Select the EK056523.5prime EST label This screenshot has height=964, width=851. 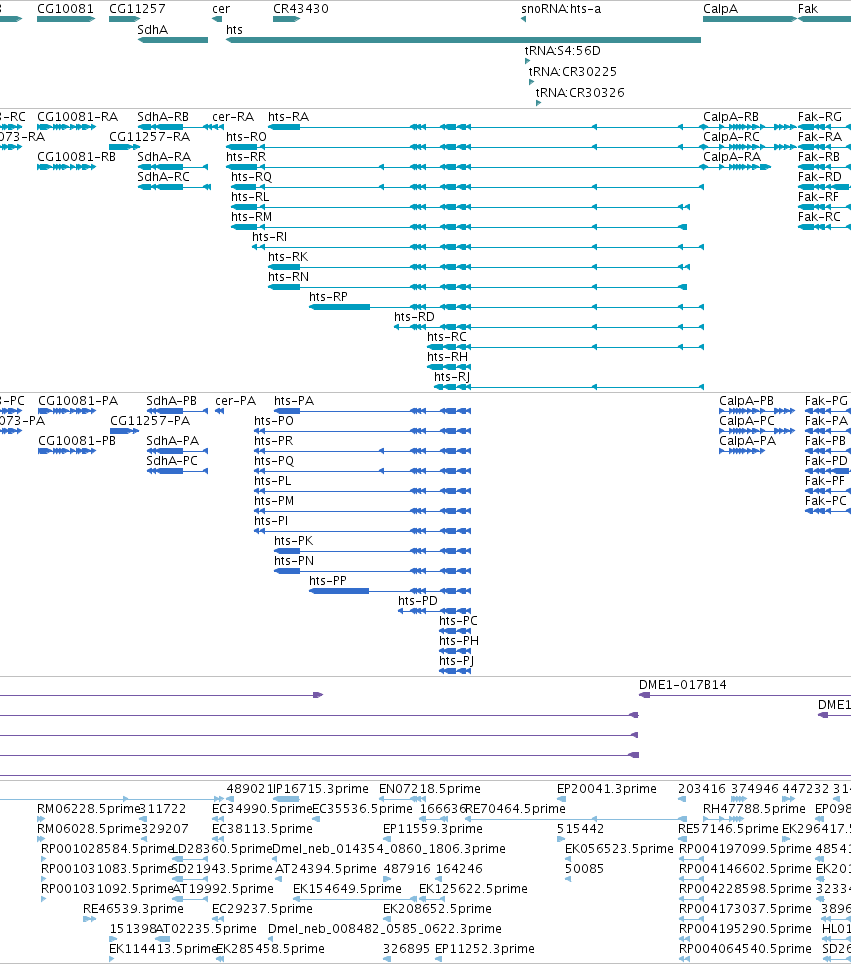click(619, 848)
